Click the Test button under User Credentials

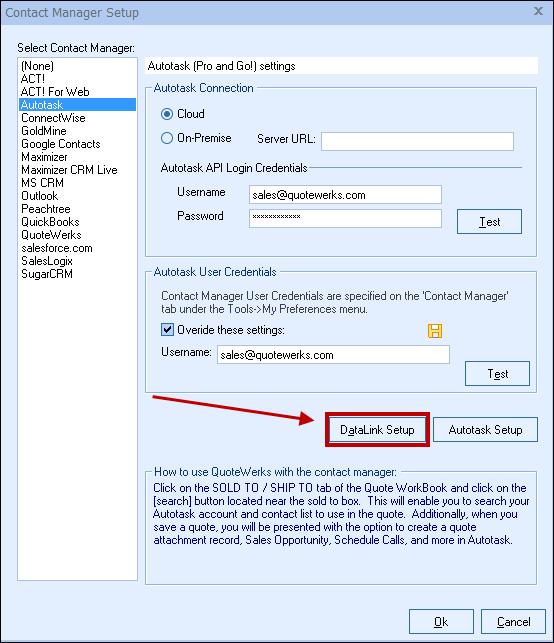[x=497, y=374]
